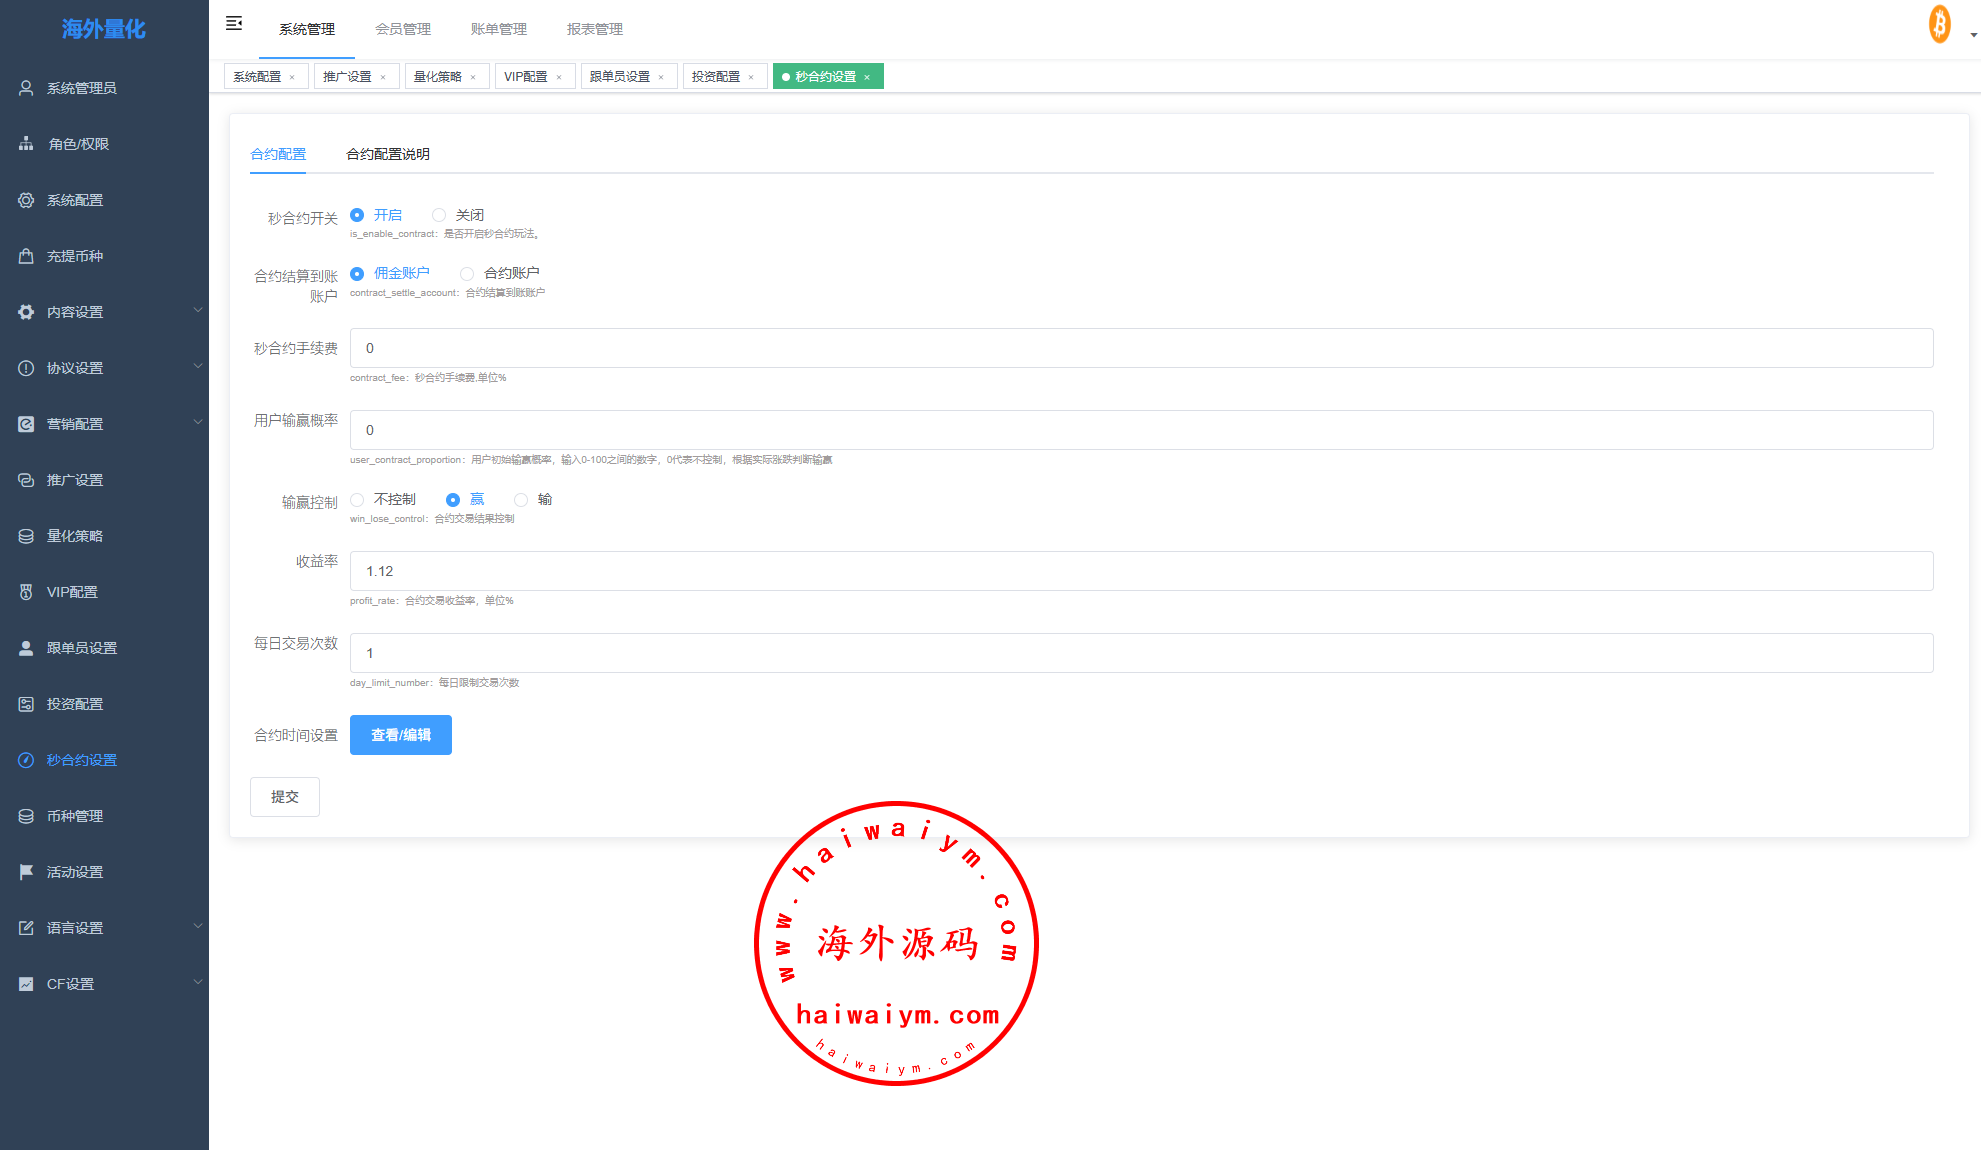
Task: Expand the 内容设置 submenu
Action: pyautogui.click(x=197, y=311)
